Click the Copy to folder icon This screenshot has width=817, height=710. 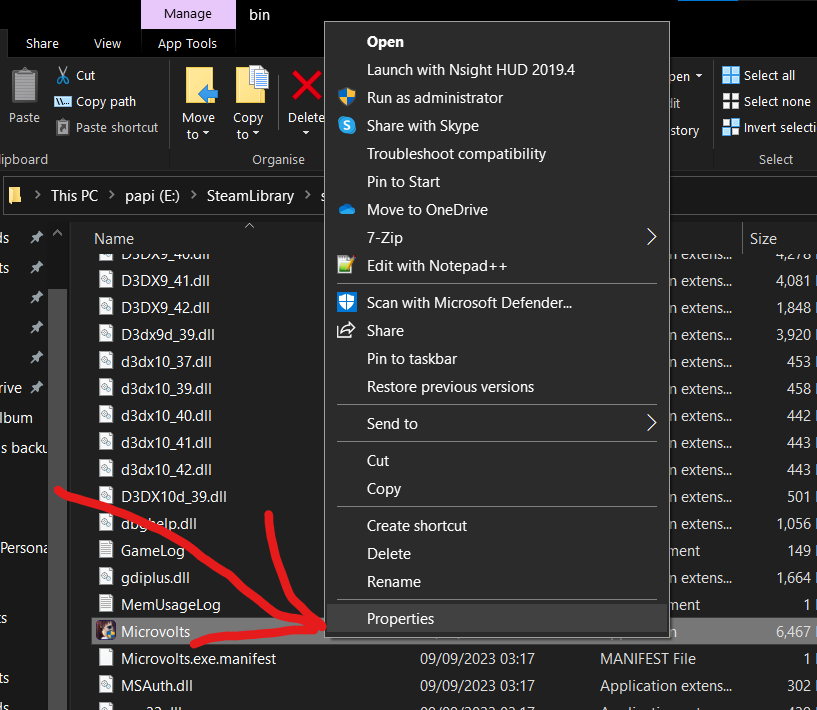(x=251, y=84)
